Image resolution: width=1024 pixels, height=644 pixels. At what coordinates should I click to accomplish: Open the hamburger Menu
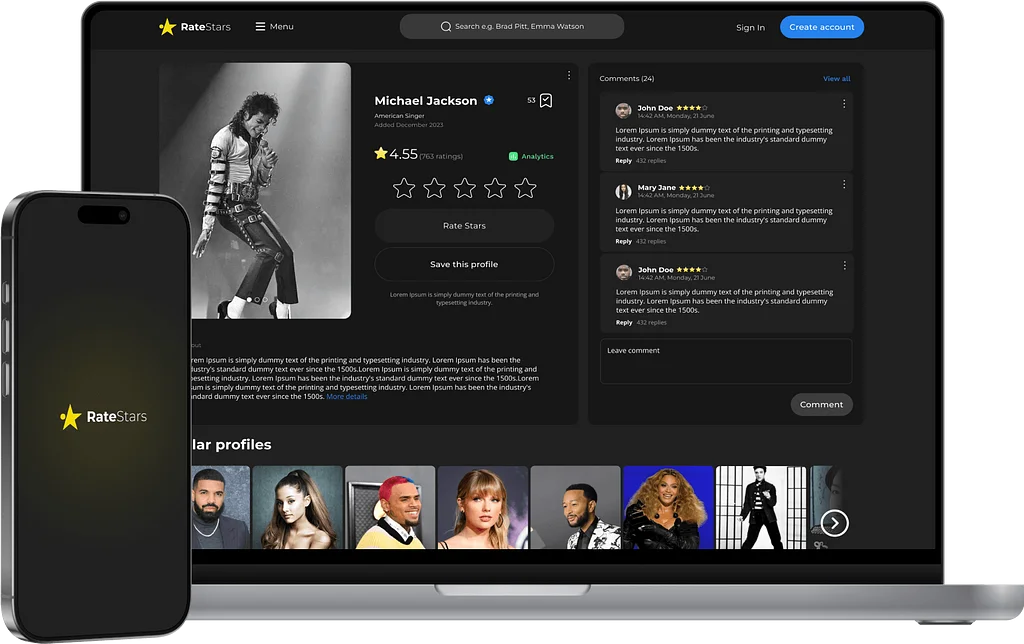click(x=274, y=27)
